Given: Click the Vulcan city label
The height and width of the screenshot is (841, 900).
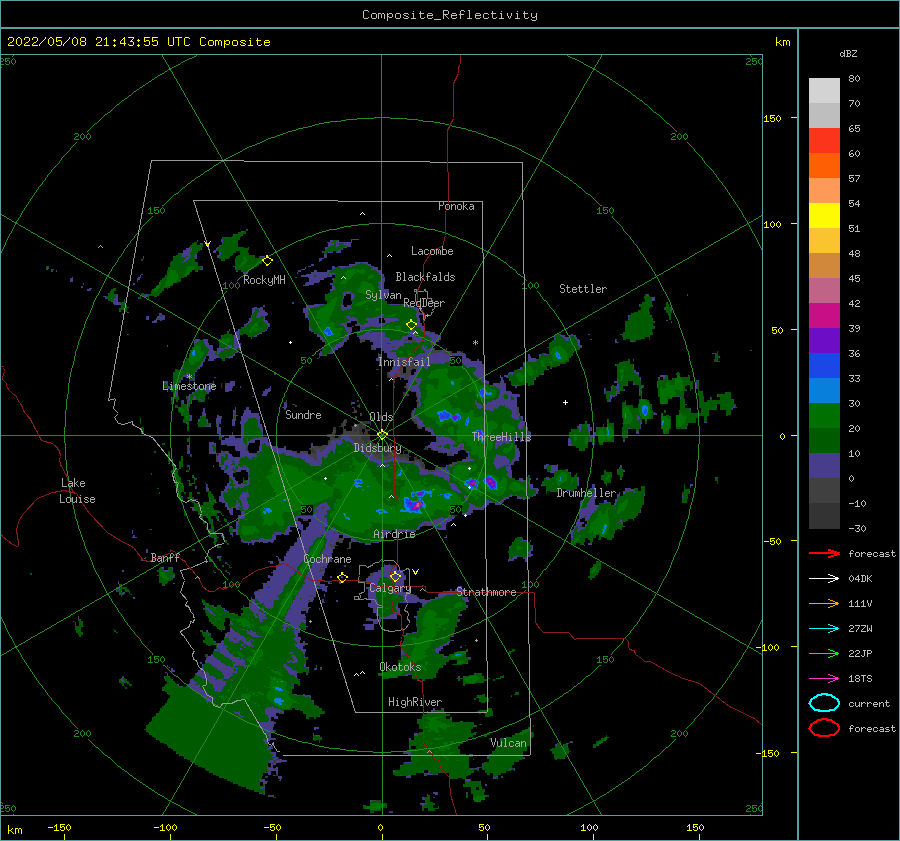Looking at the screenshot, I should click(x=509, y=743).
